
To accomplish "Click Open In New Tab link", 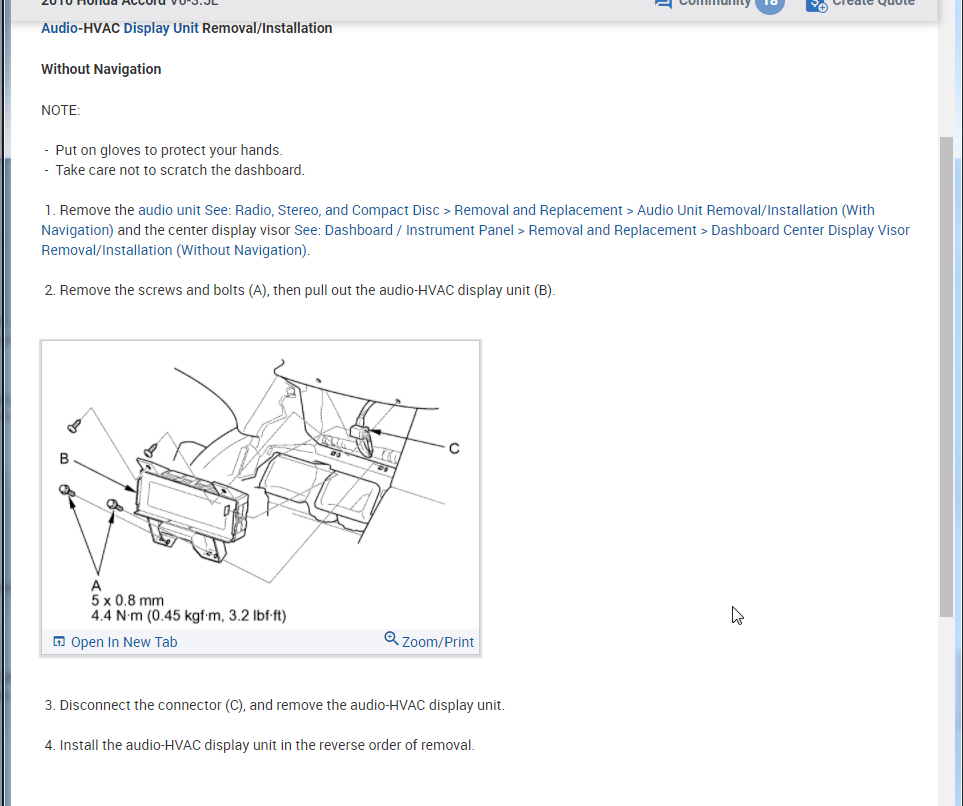I will click(123, 642).
